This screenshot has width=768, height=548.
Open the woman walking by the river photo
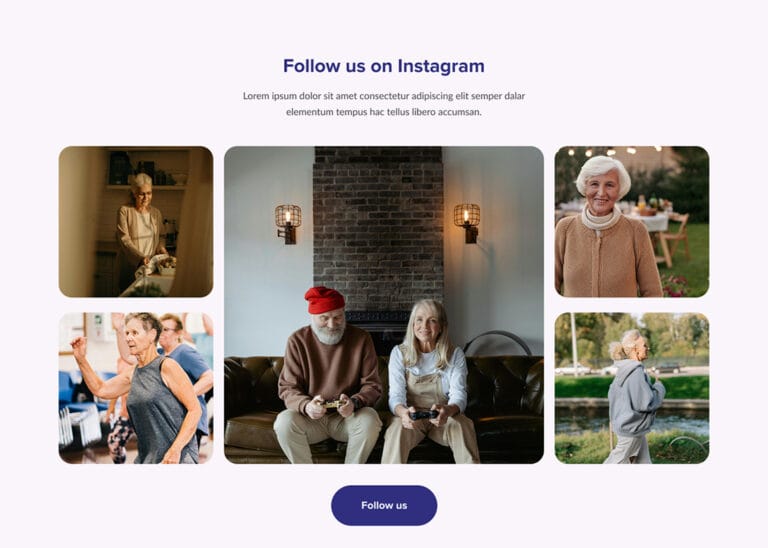pyautogui.click(x=632, y=388)
